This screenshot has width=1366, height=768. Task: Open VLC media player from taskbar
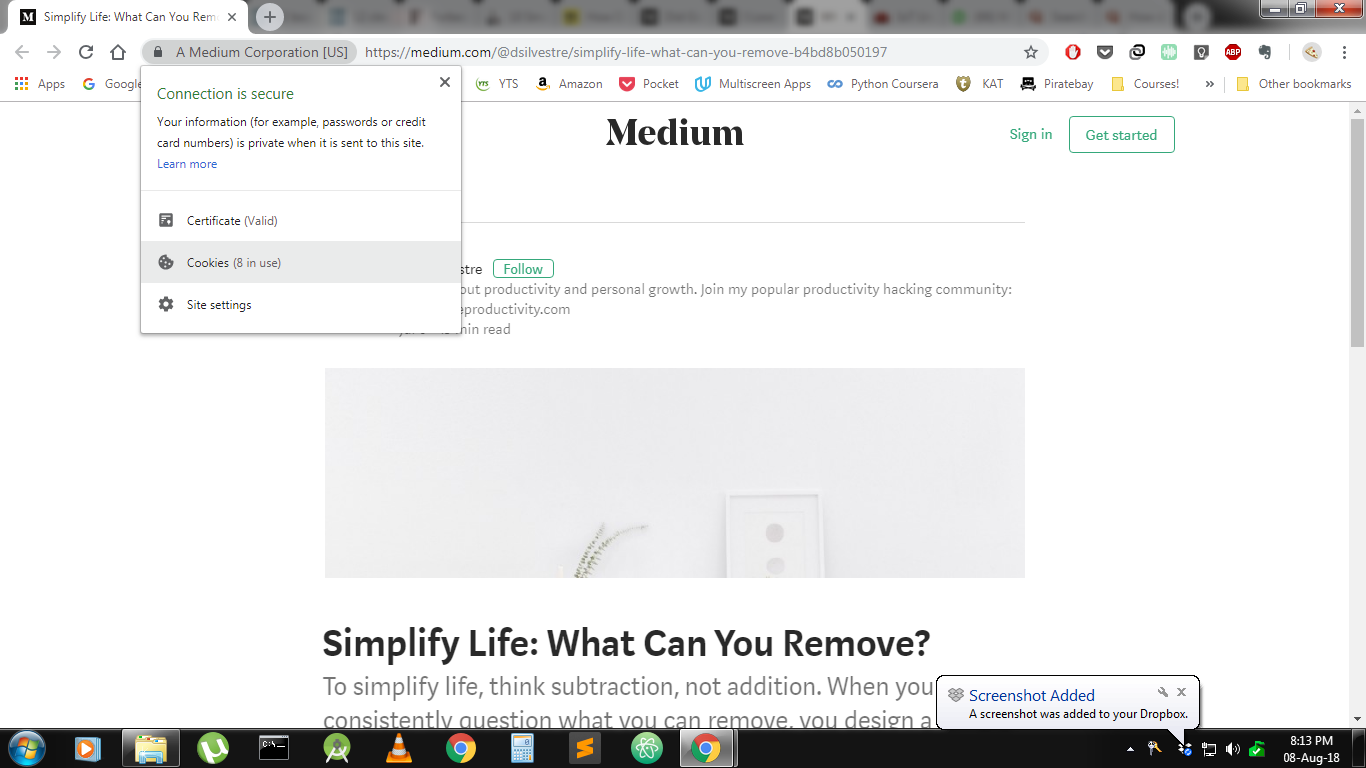398,748
